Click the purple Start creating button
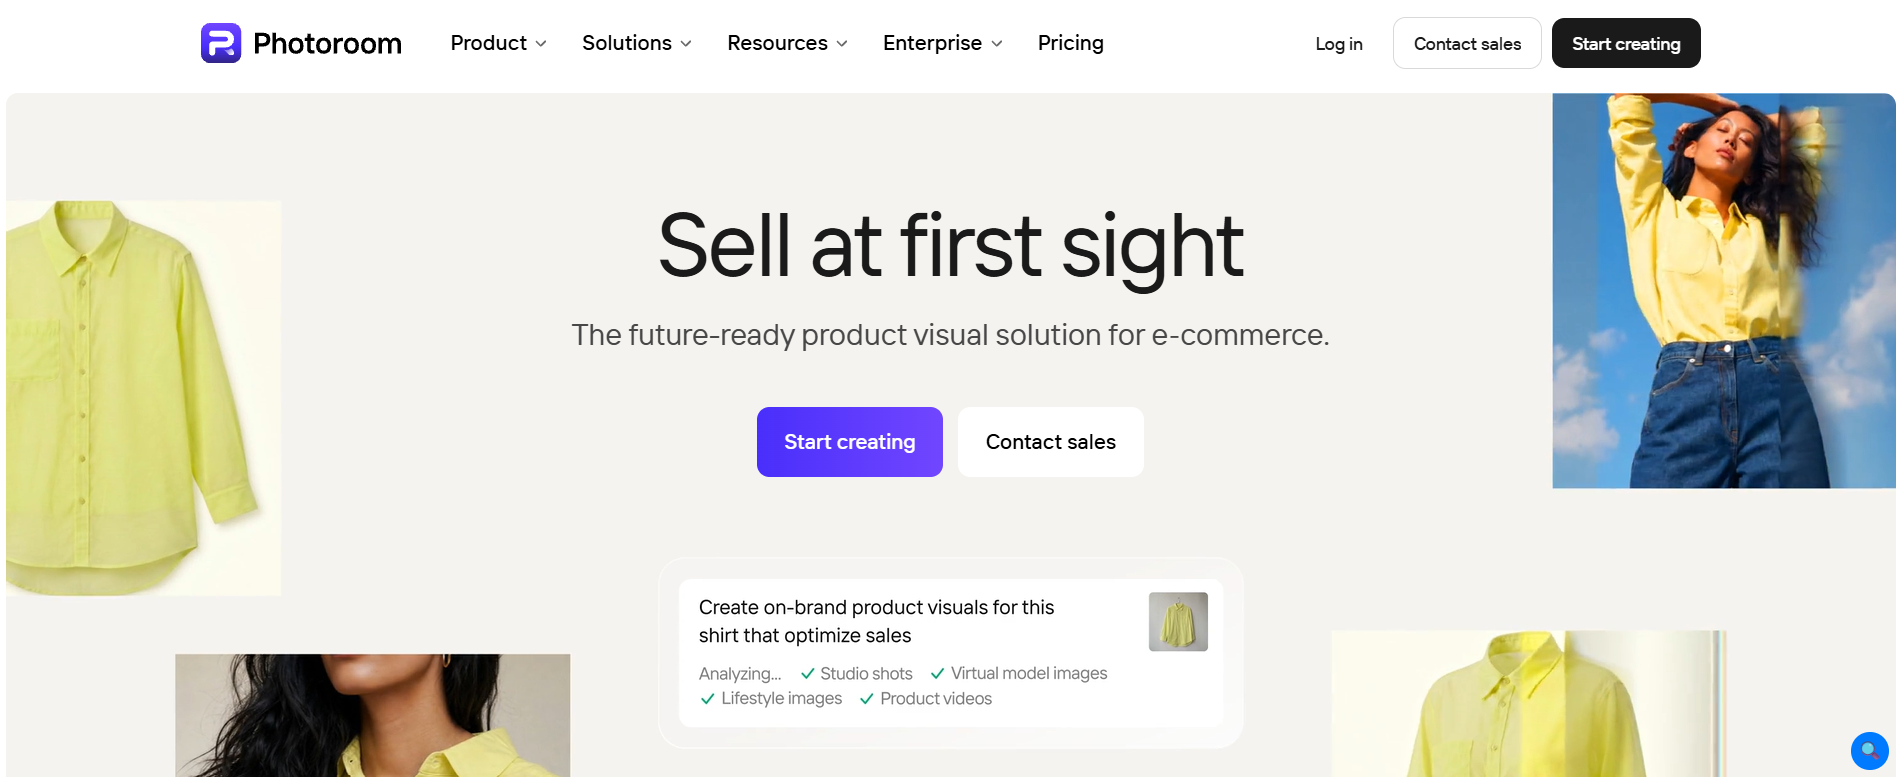The width and height of the screenshot is (1897, 777). (850, 442)
